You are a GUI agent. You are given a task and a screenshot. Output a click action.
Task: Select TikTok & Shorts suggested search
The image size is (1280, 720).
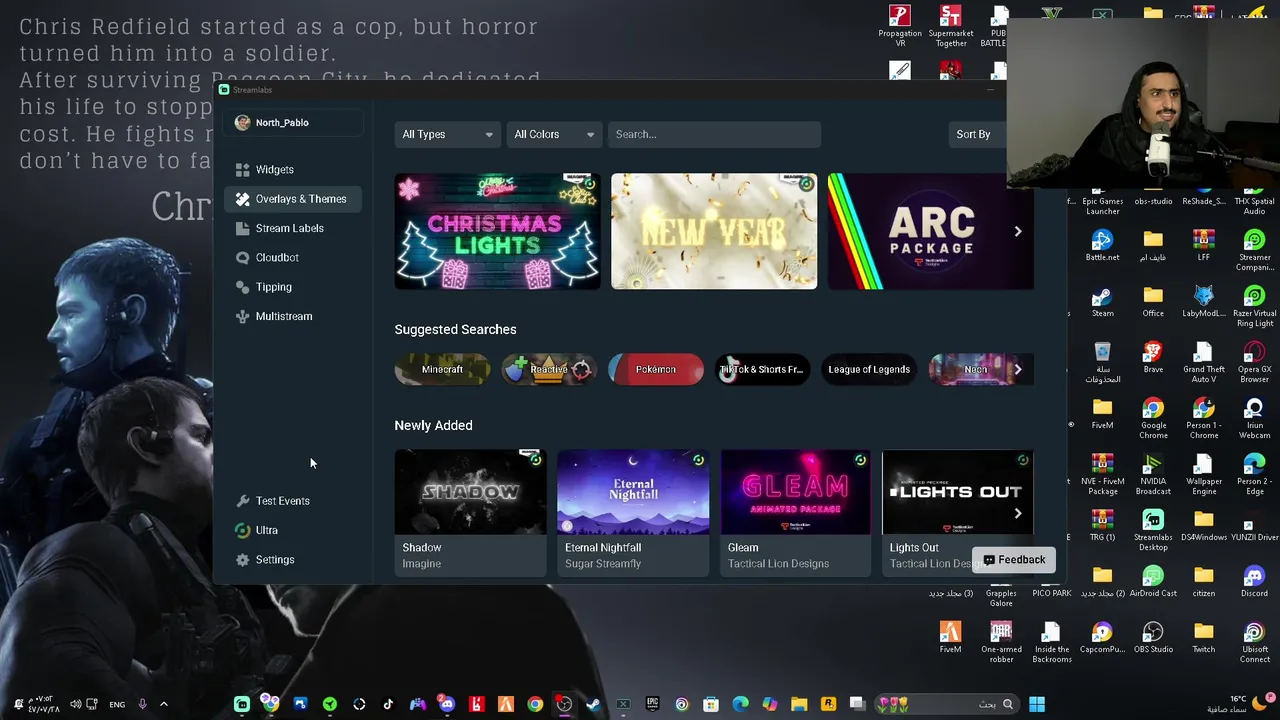(x=762, y=369)
